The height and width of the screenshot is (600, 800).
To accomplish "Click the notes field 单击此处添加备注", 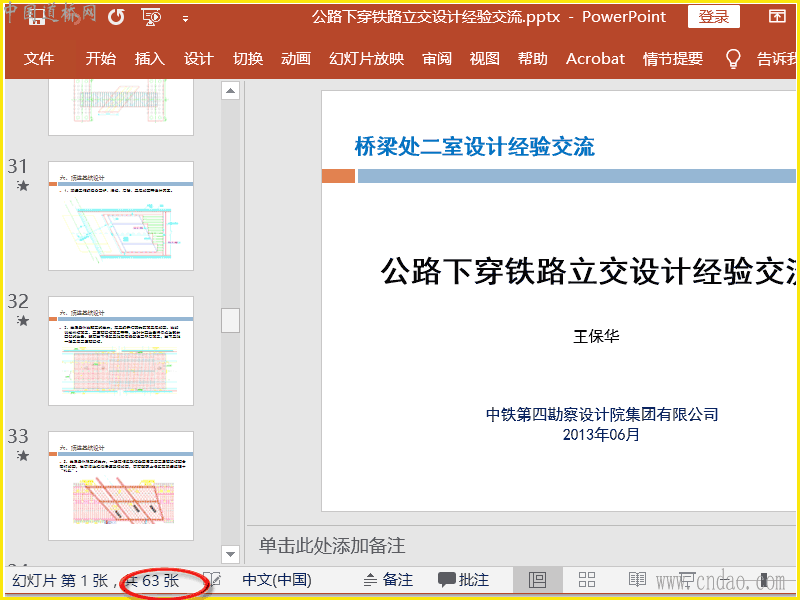I will coord(332,546).
